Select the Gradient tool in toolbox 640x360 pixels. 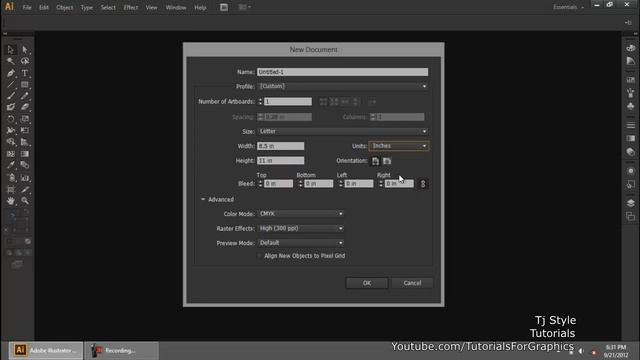(x=25, y=154)
